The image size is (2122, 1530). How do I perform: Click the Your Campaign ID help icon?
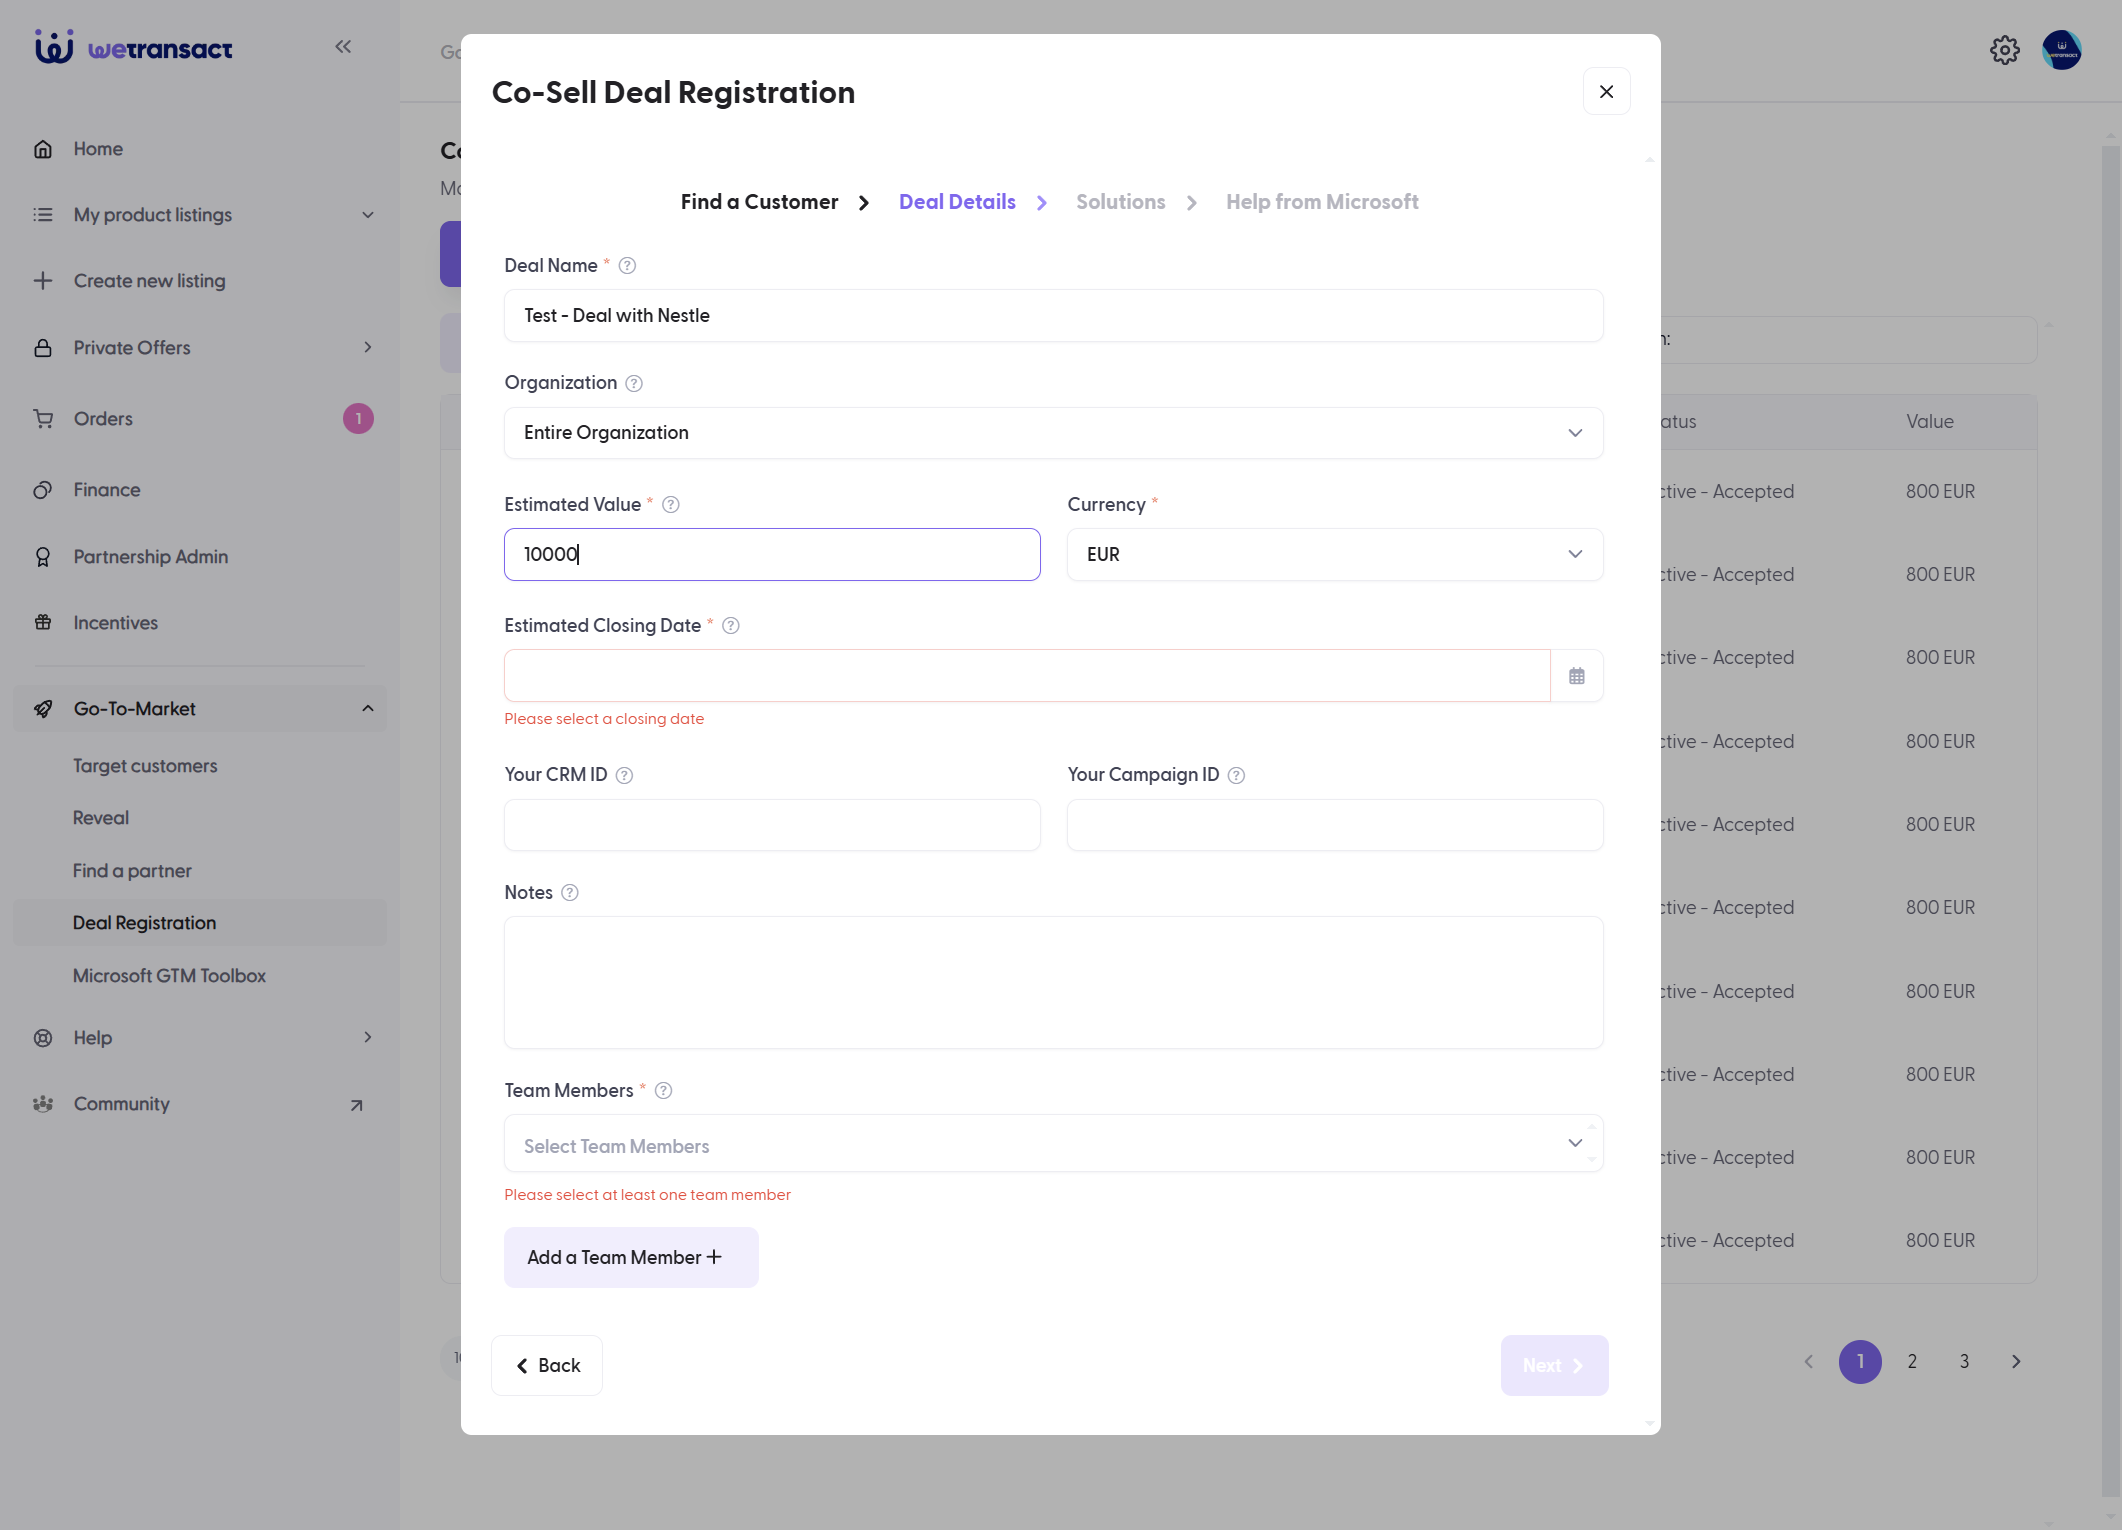coord(1236,775)
